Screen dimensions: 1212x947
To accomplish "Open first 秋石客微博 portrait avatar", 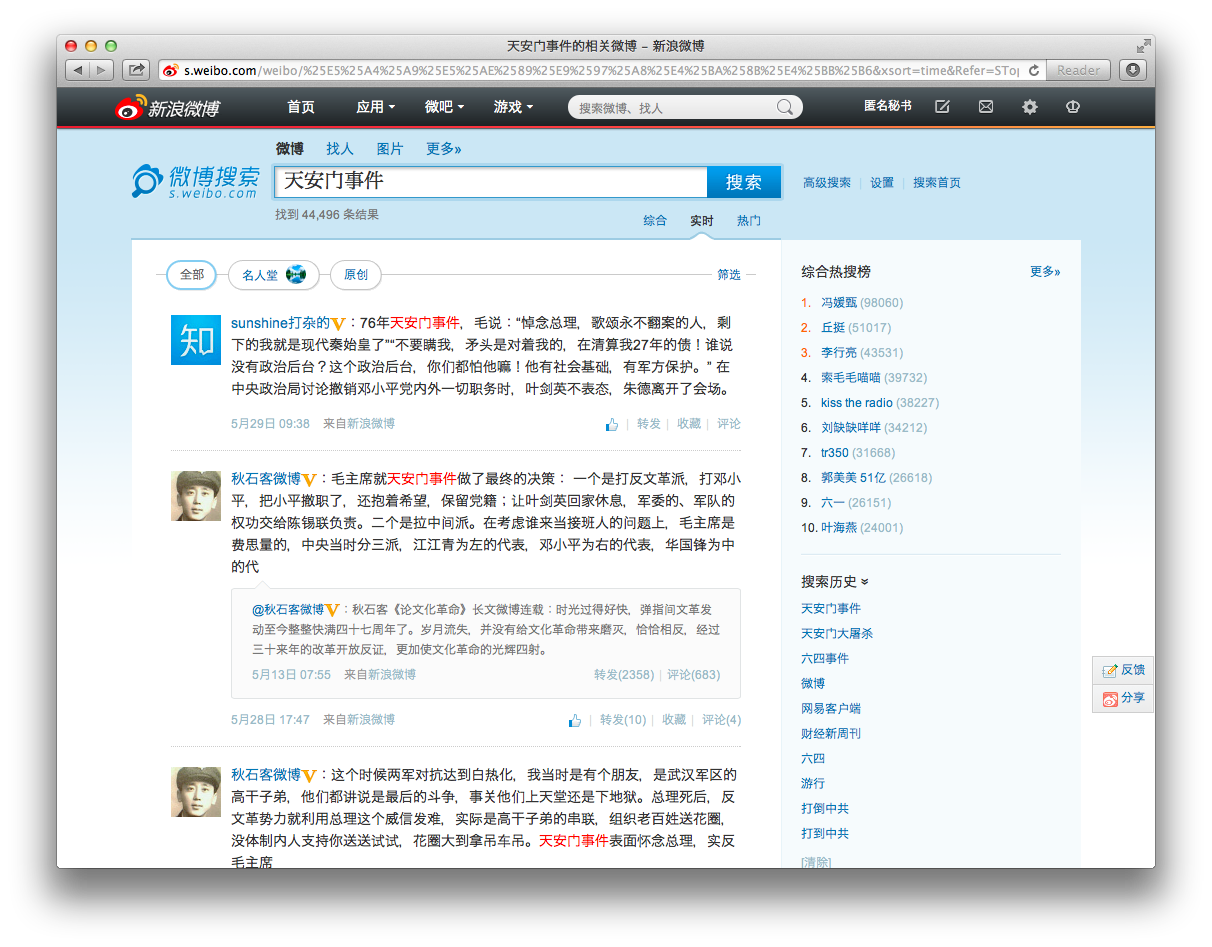I will coord(196,496).
